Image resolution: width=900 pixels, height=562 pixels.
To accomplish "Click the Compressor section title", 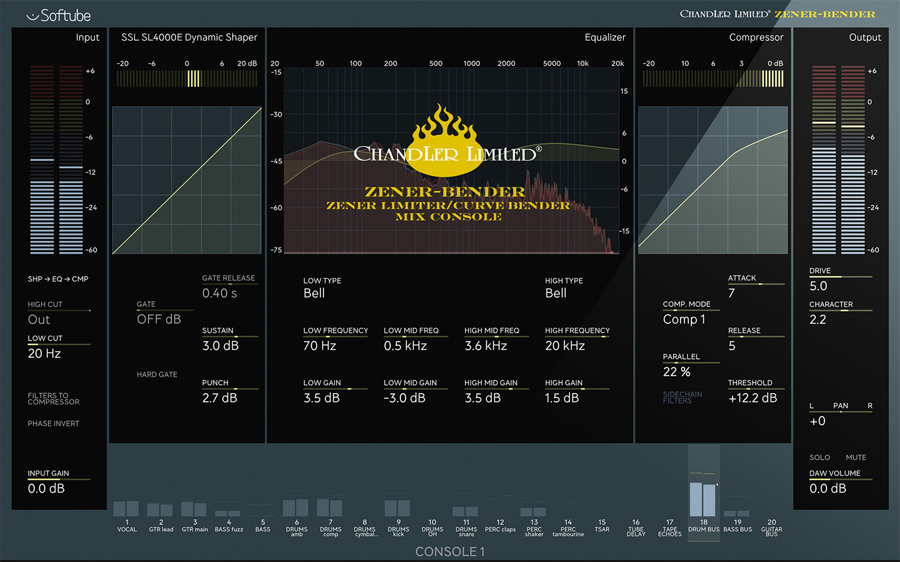I will tap(756, 37).
